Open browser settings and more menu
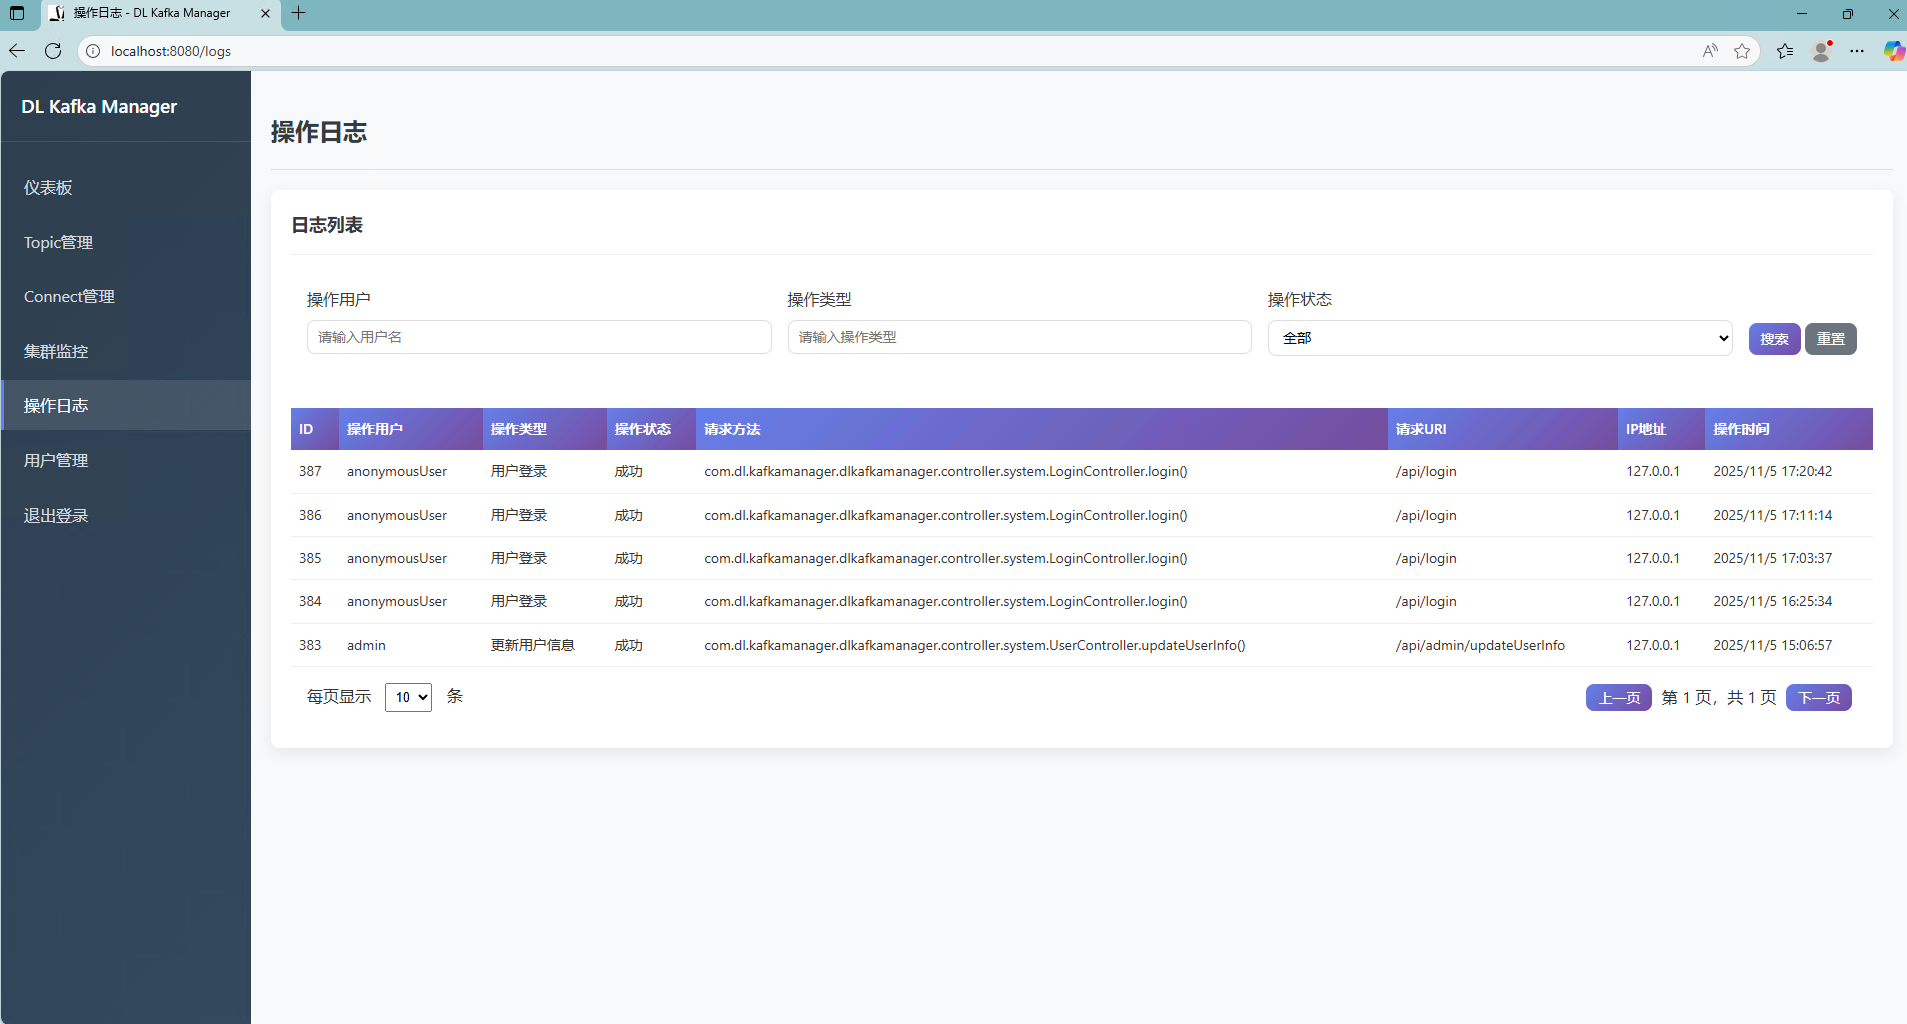Viewport: 1907px width, 1024px height. [x=1857, y=51]
